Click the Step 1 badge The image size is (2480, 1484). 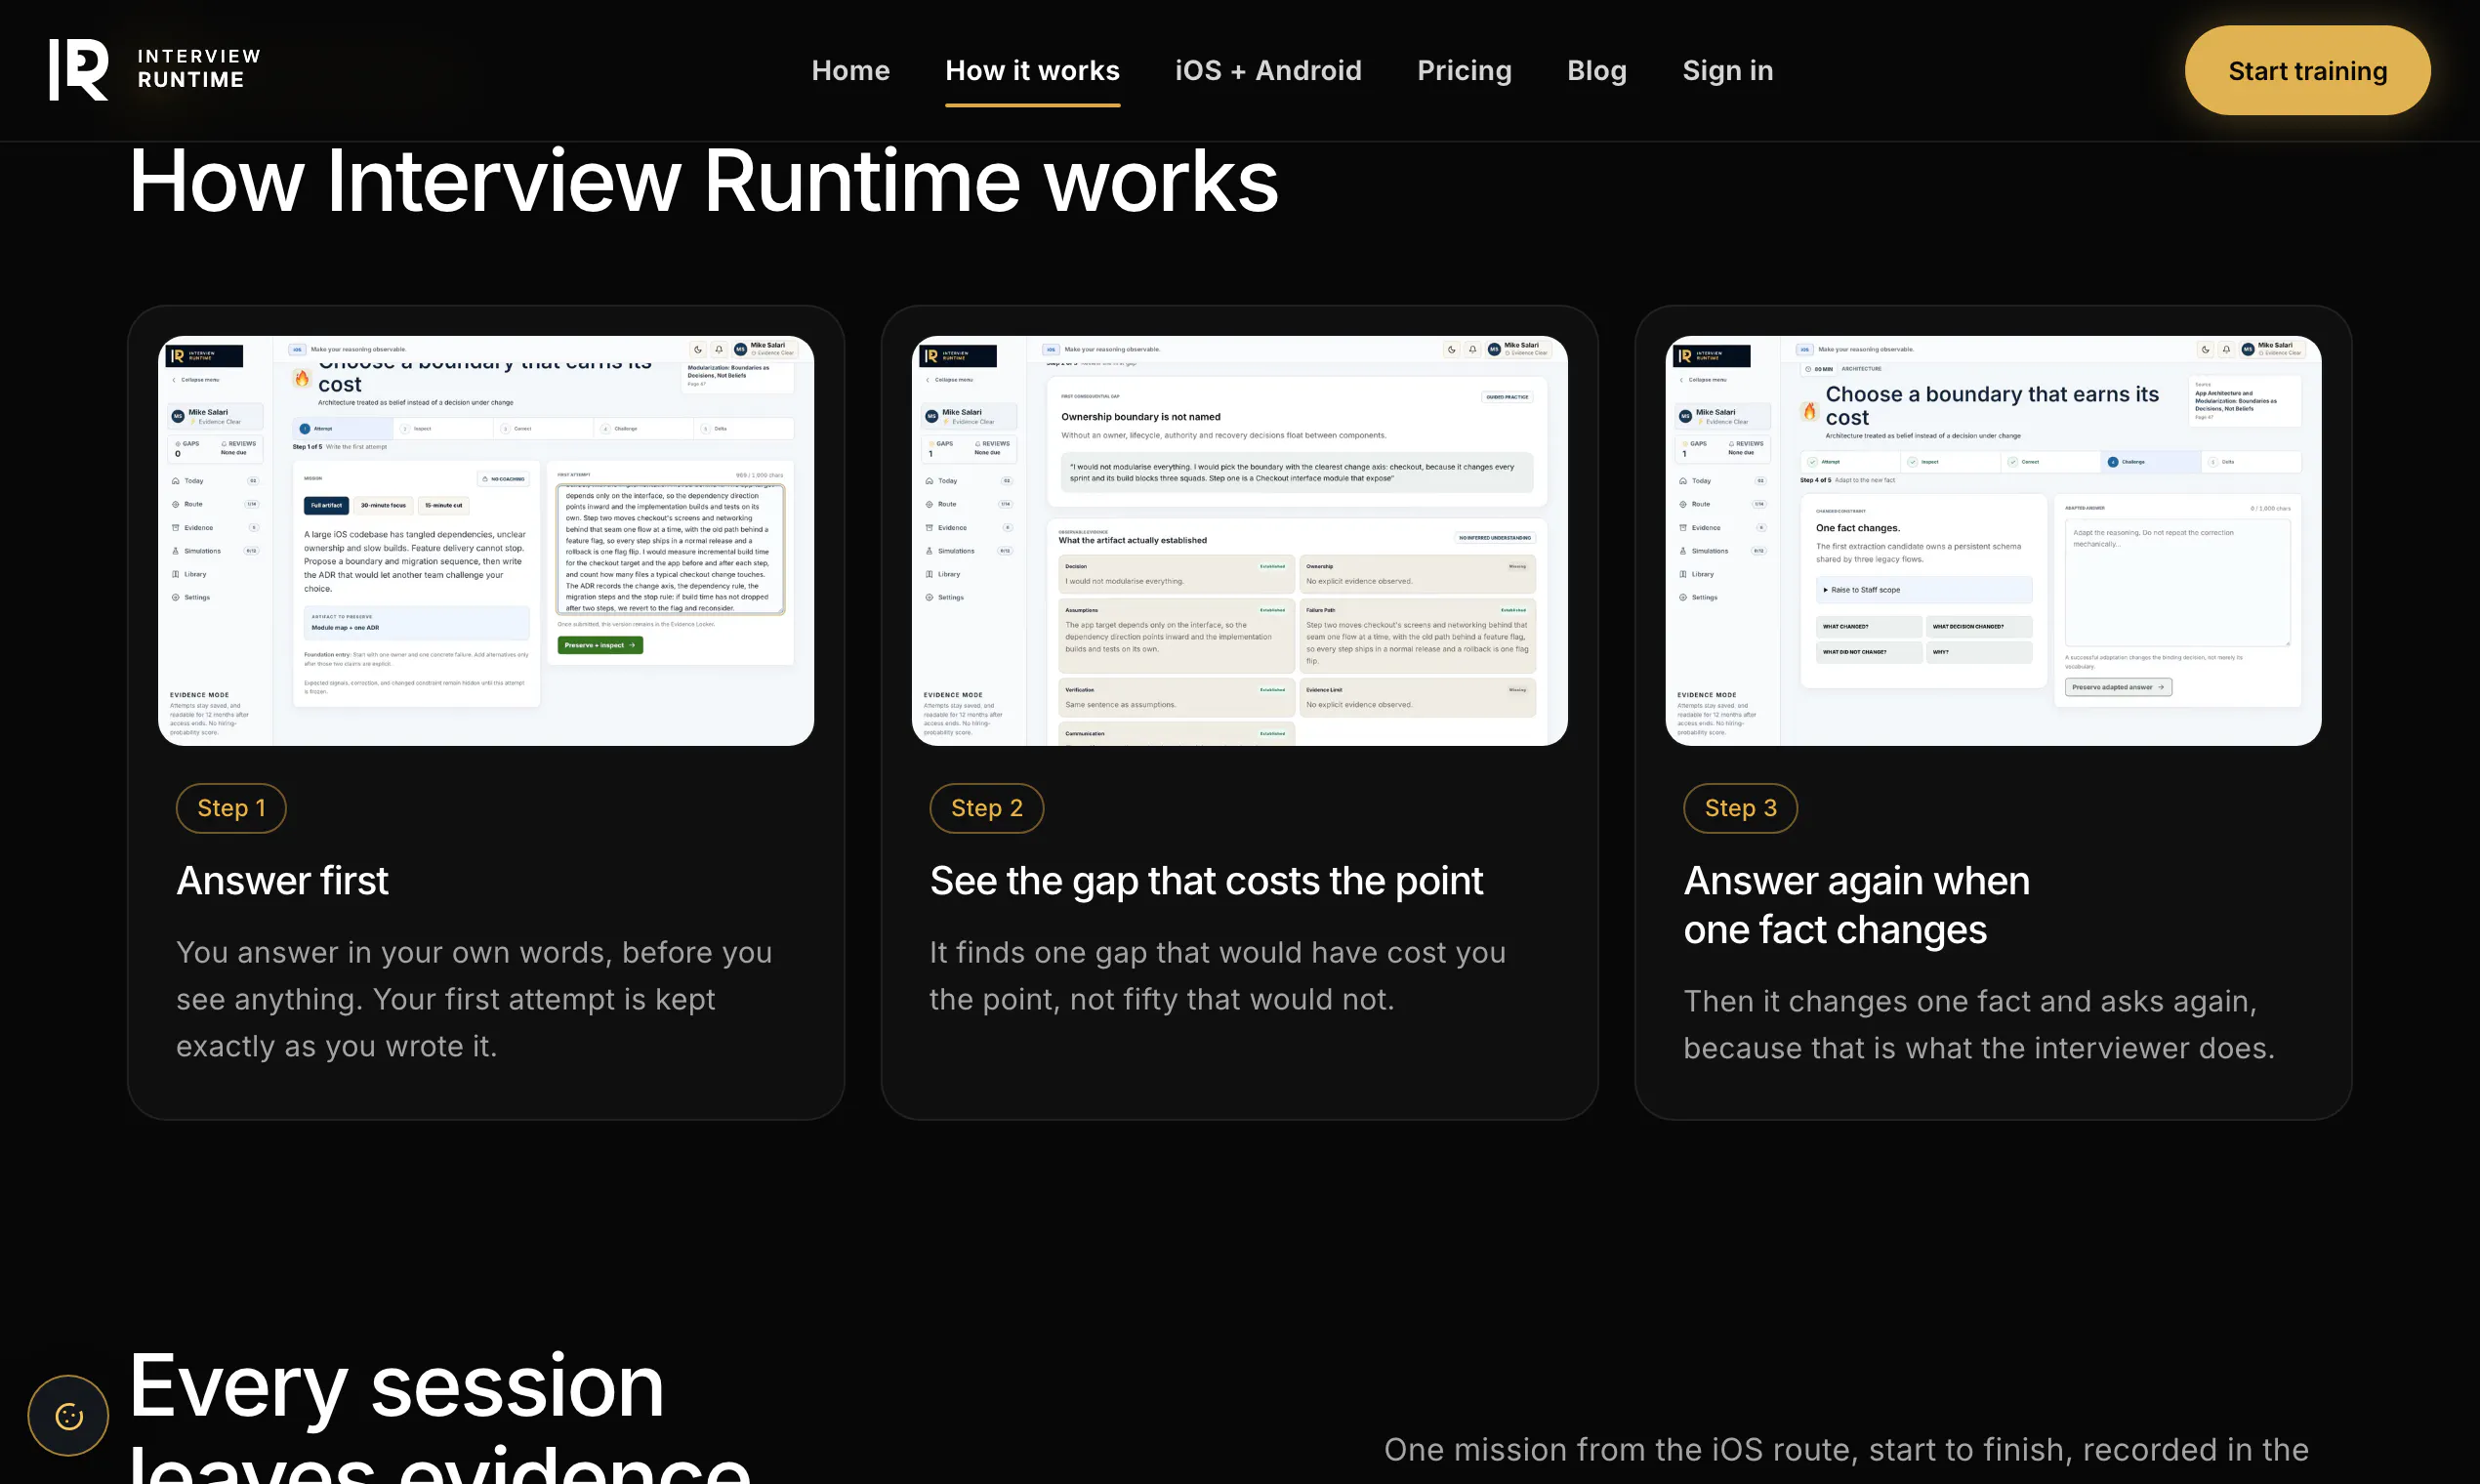pyautogui.click(x=231, y=808)
